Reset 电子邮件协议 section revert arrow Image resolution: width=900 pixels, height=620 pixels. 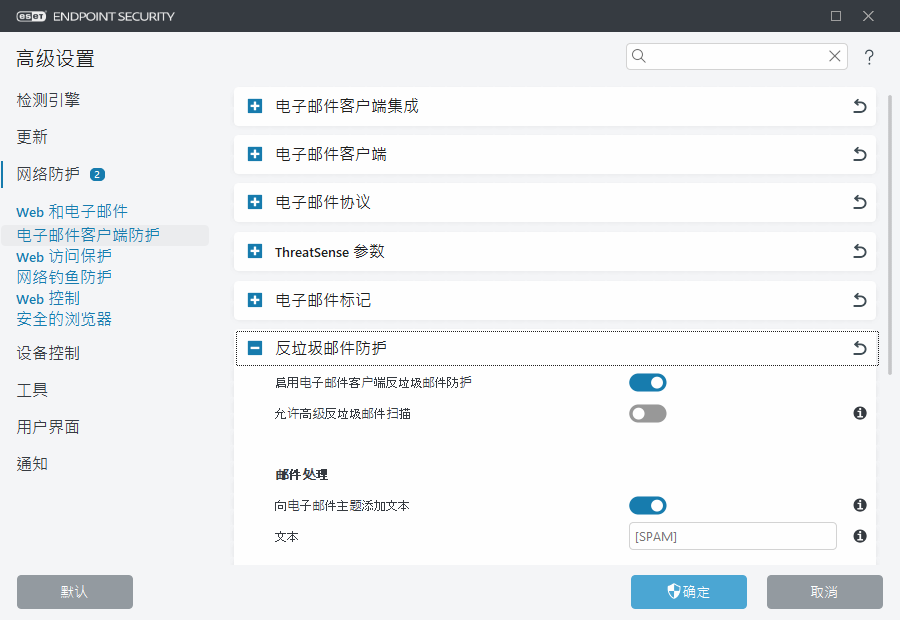859,202
